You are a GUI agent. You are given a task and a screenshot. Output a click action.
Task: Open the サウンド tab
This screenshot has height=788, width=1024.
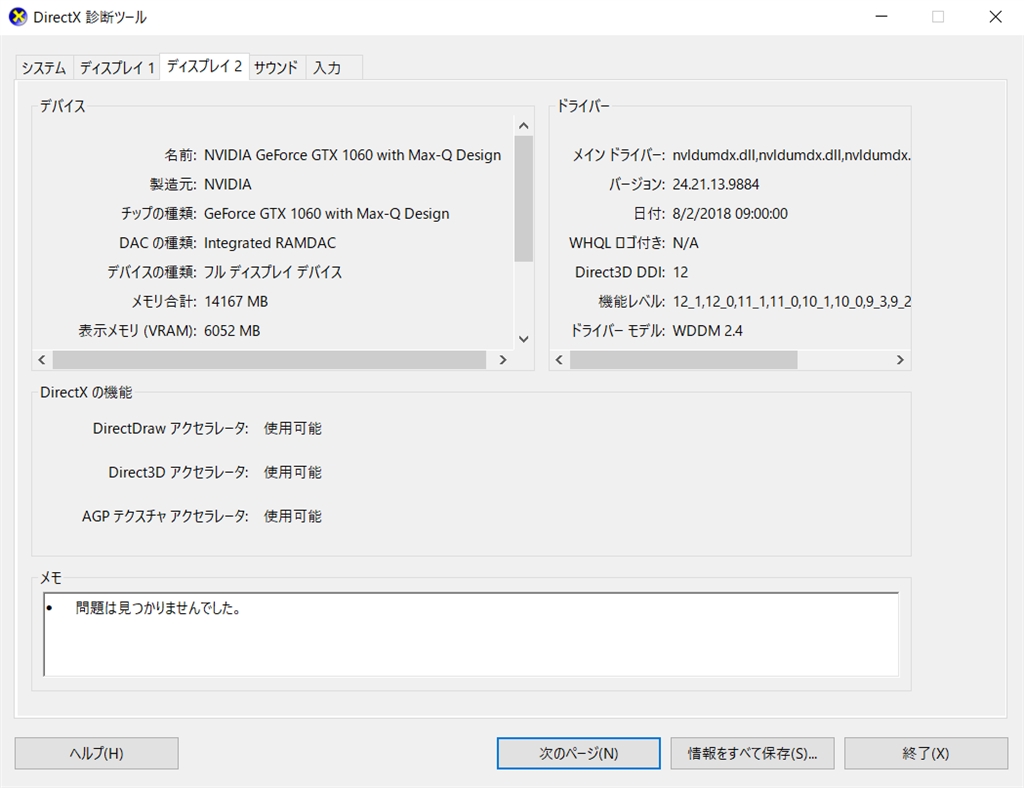pyautogui.click(x=276, y=68)
